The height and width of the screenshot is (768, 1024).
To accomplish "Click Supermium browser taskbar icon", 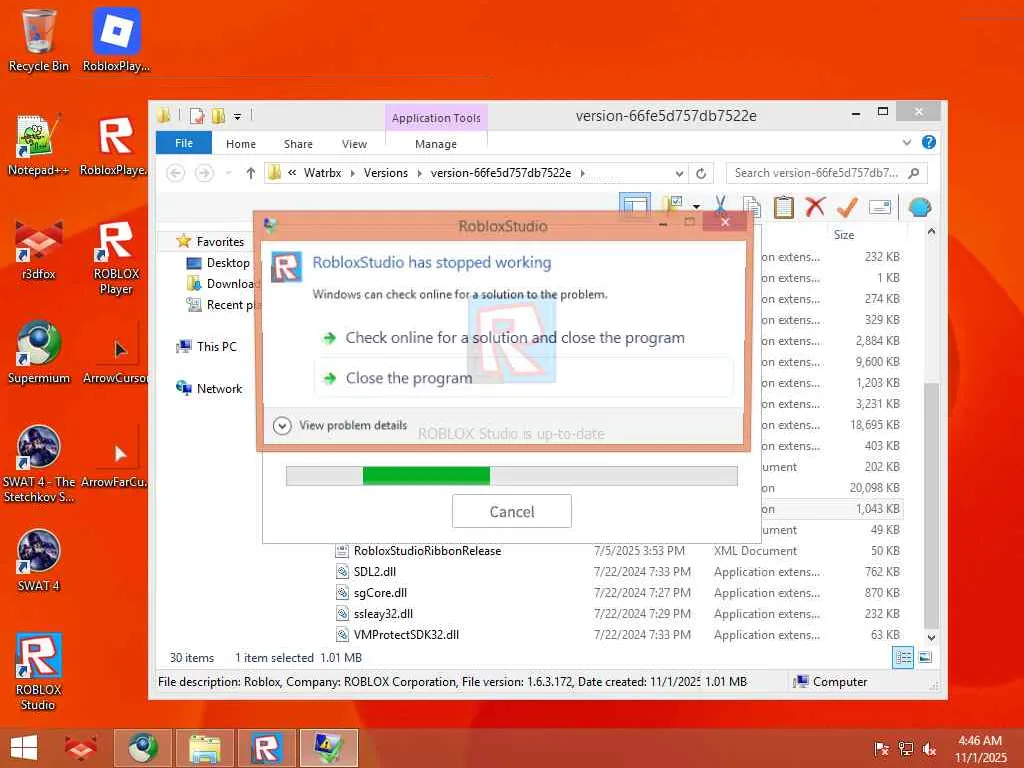I will coord(142,748).
